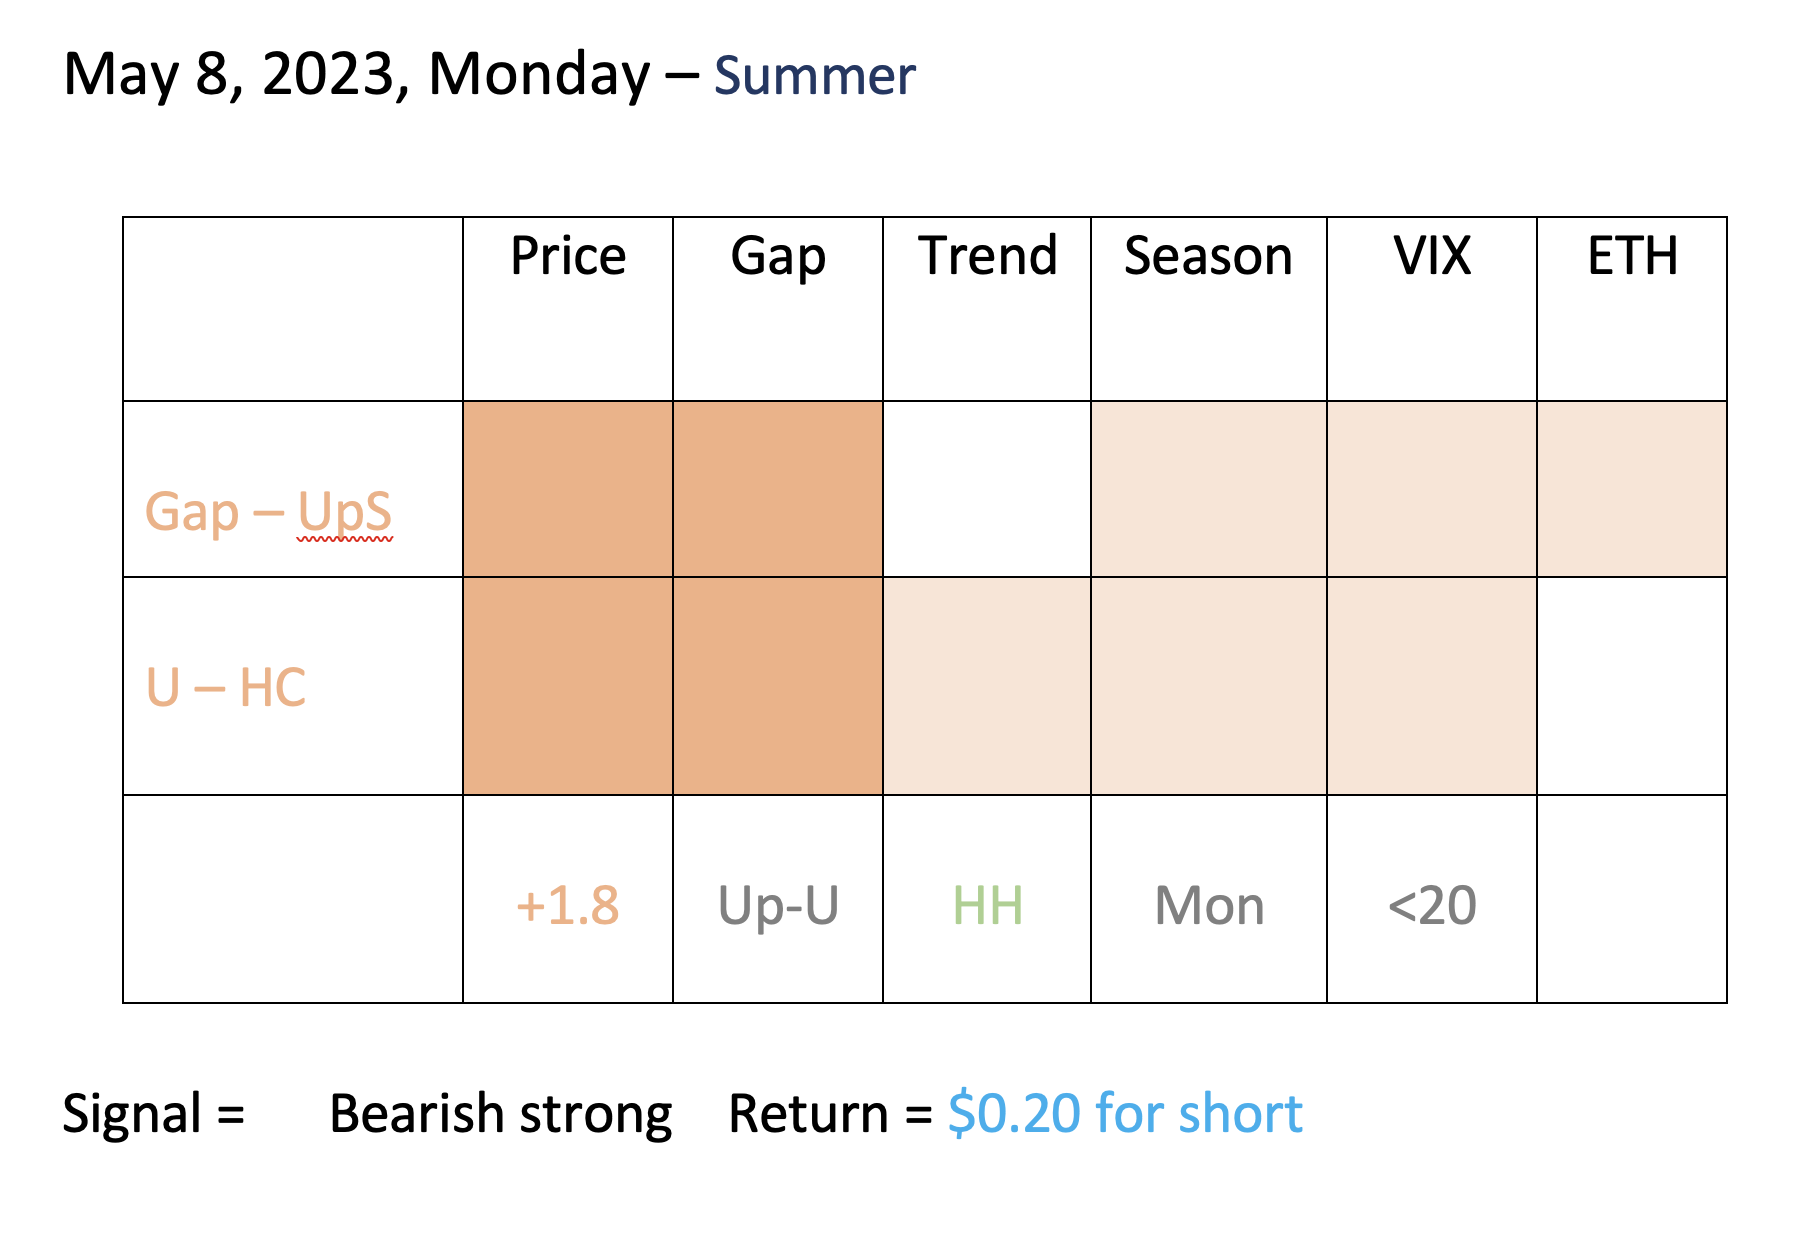Click the VIX column header
This screenshot has height=1260, width=1820.
tap(1432, 309)
